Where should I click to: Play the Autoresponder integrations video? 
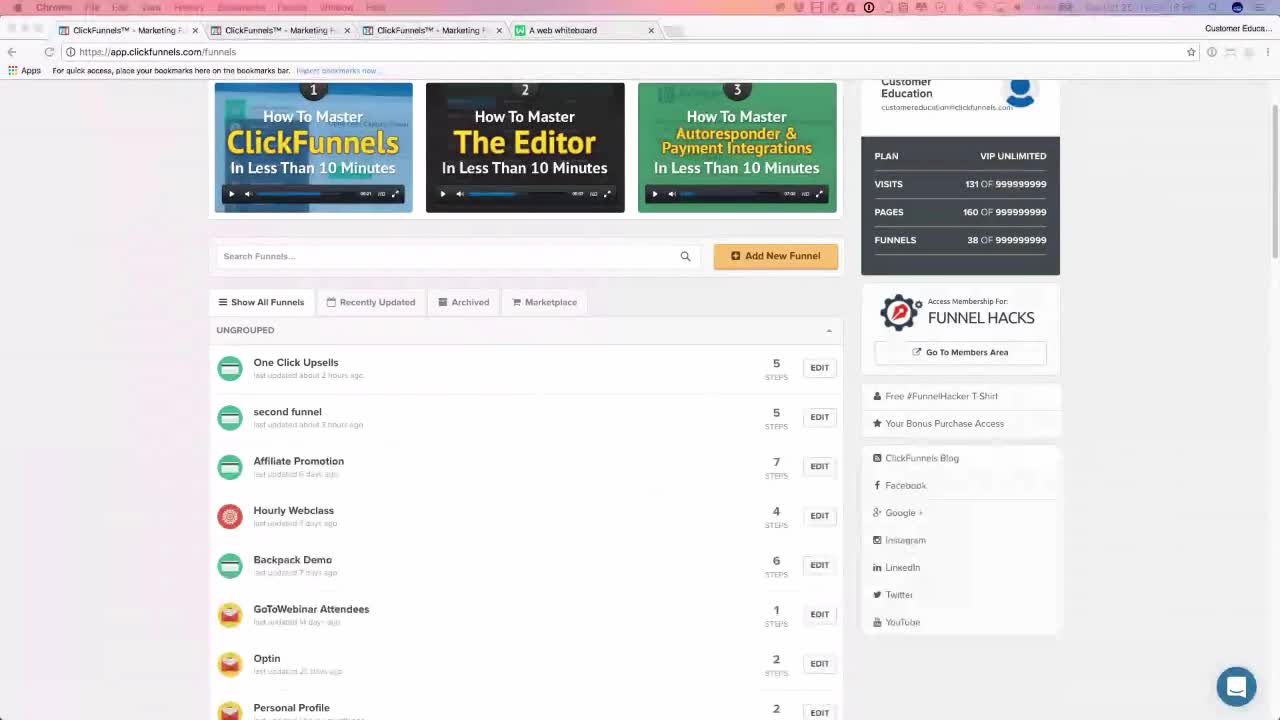click(655, 194)
